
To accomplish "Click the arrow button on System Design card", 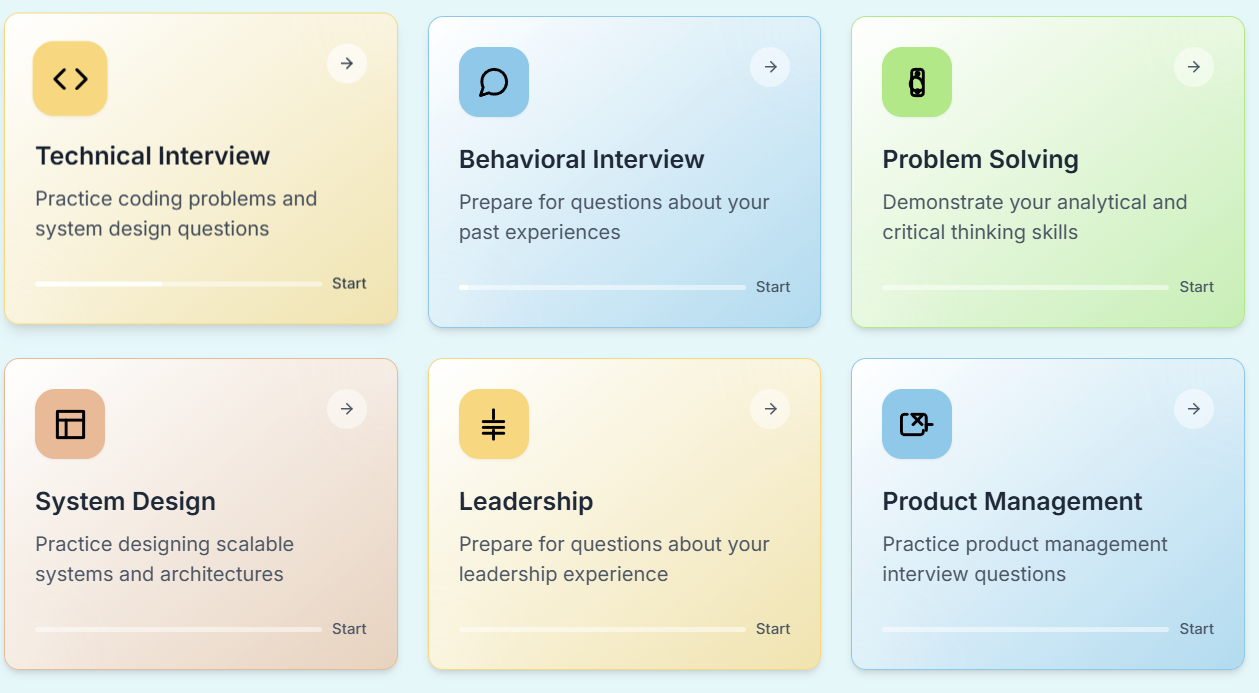I will 346,408.
